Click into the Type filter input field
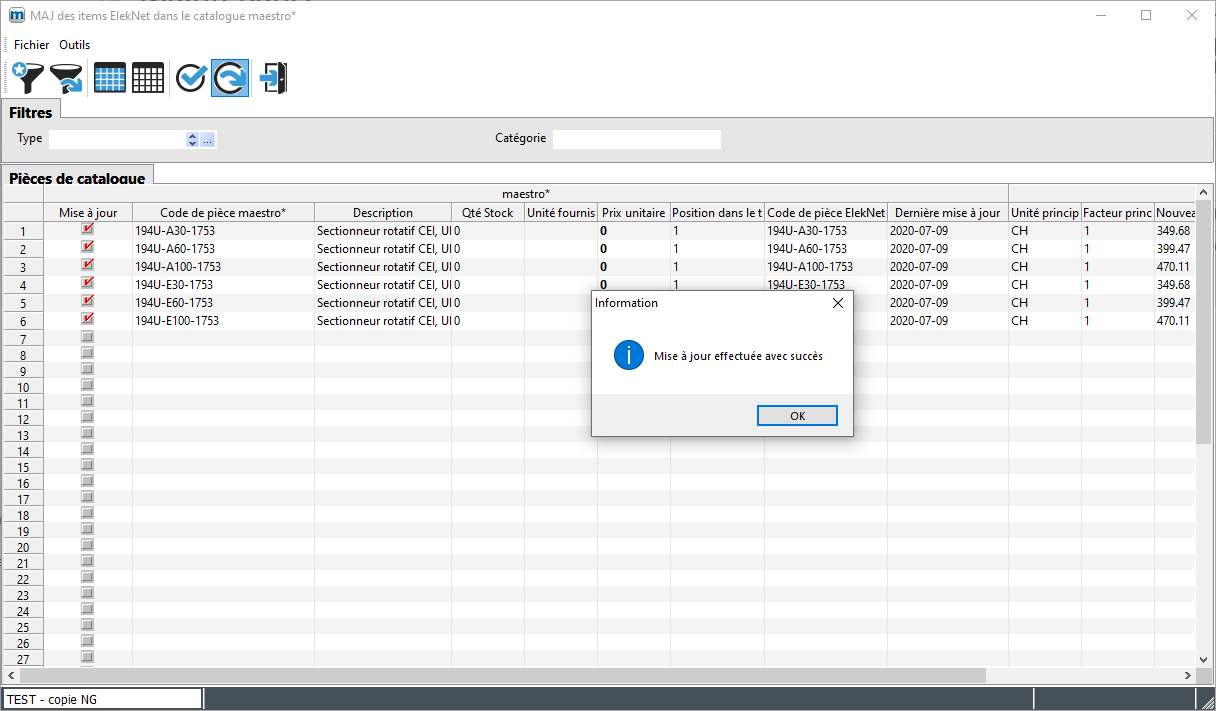 click(x=117, y=139)
